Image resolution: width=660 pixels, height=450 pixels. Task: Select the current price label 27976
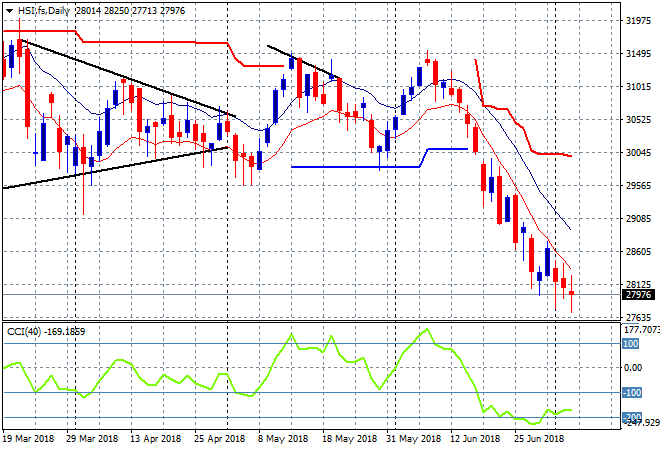[x=638, y=295]
